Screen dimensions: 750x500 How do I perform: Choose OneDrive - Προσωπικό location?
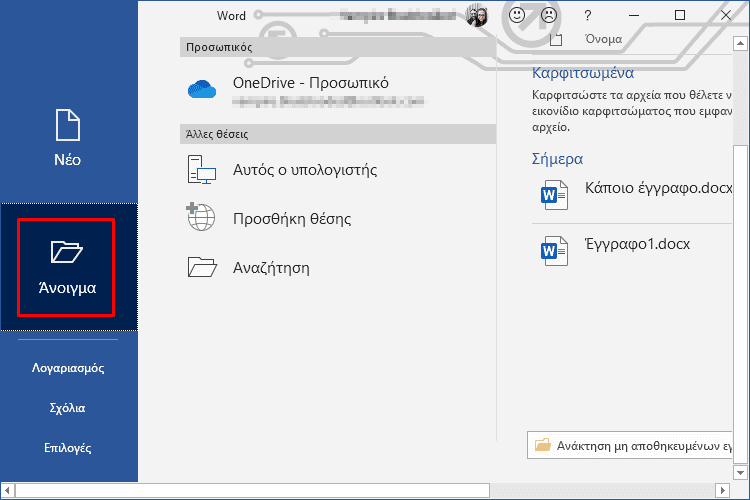coord(338,90)
